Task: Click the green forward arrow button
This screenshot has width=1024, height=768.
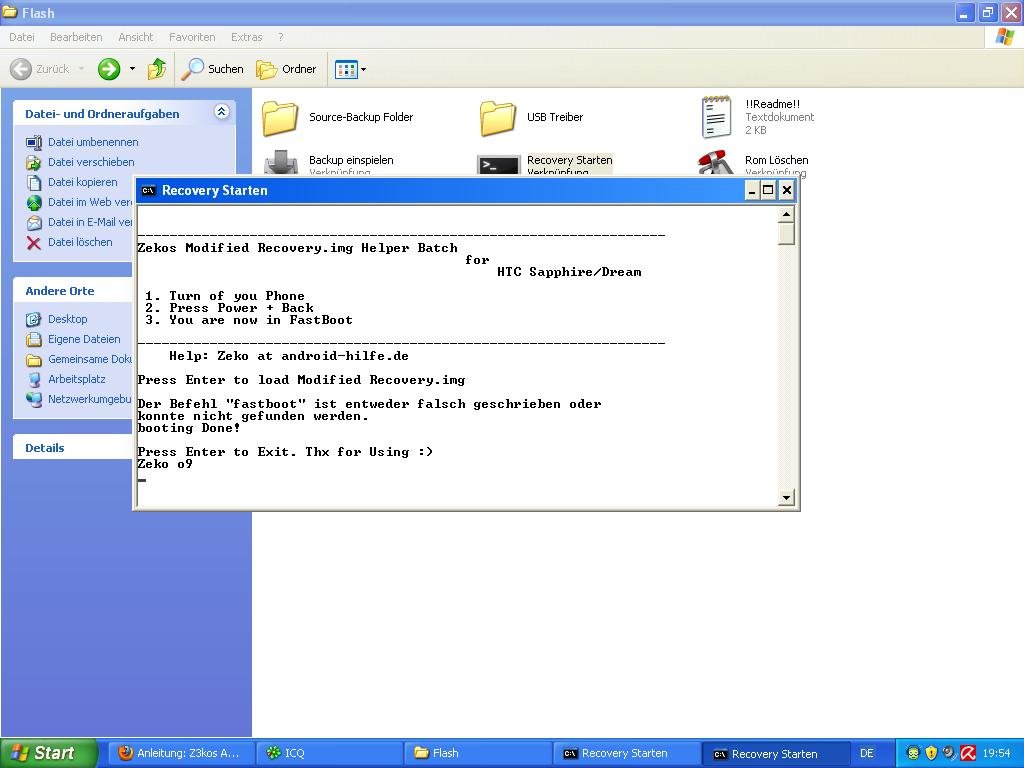Action: 109,69
